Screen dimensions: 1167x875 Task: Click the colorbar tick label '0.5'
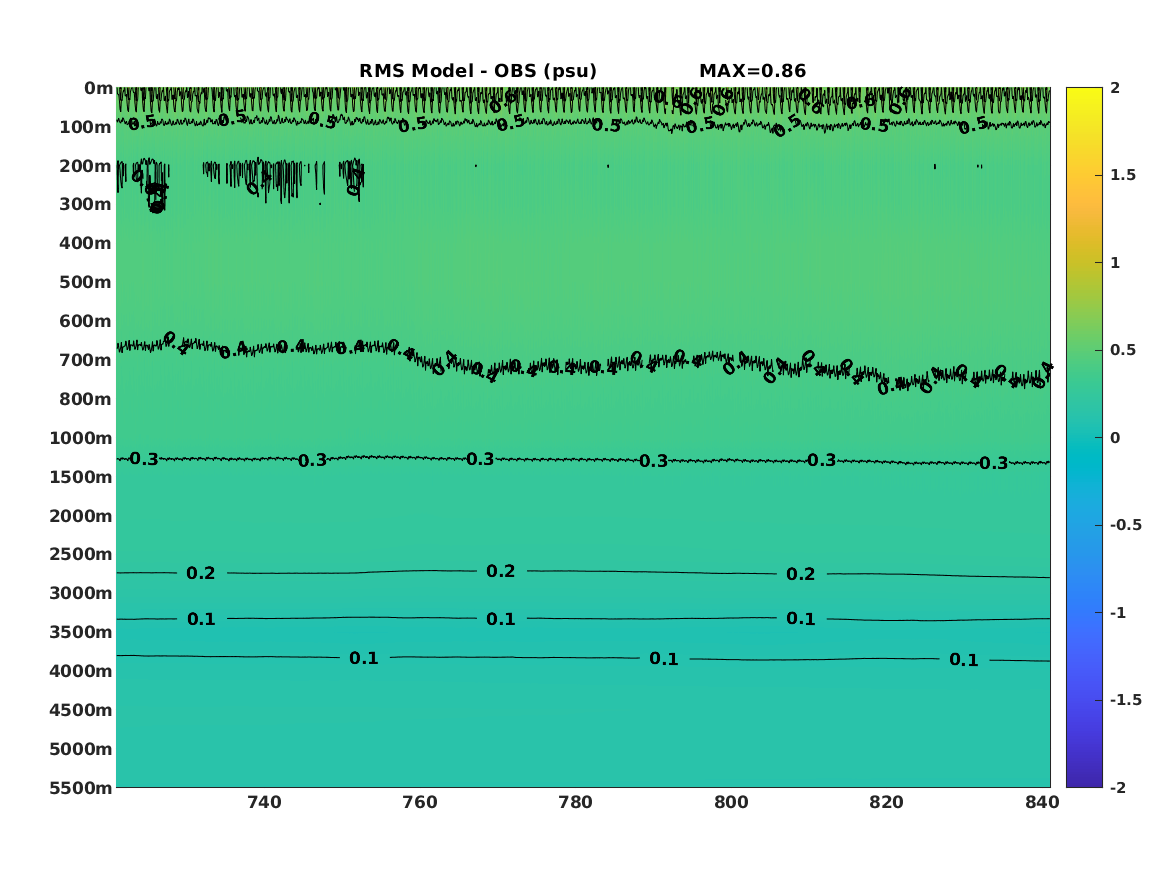(x=1123, y=350)
